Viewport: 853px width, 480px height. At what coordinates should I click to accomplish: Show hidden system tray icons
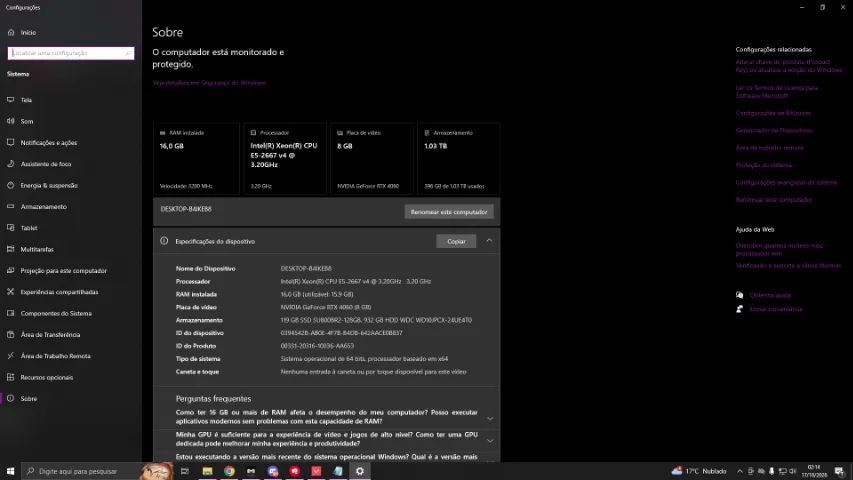[x=740, y=471]
